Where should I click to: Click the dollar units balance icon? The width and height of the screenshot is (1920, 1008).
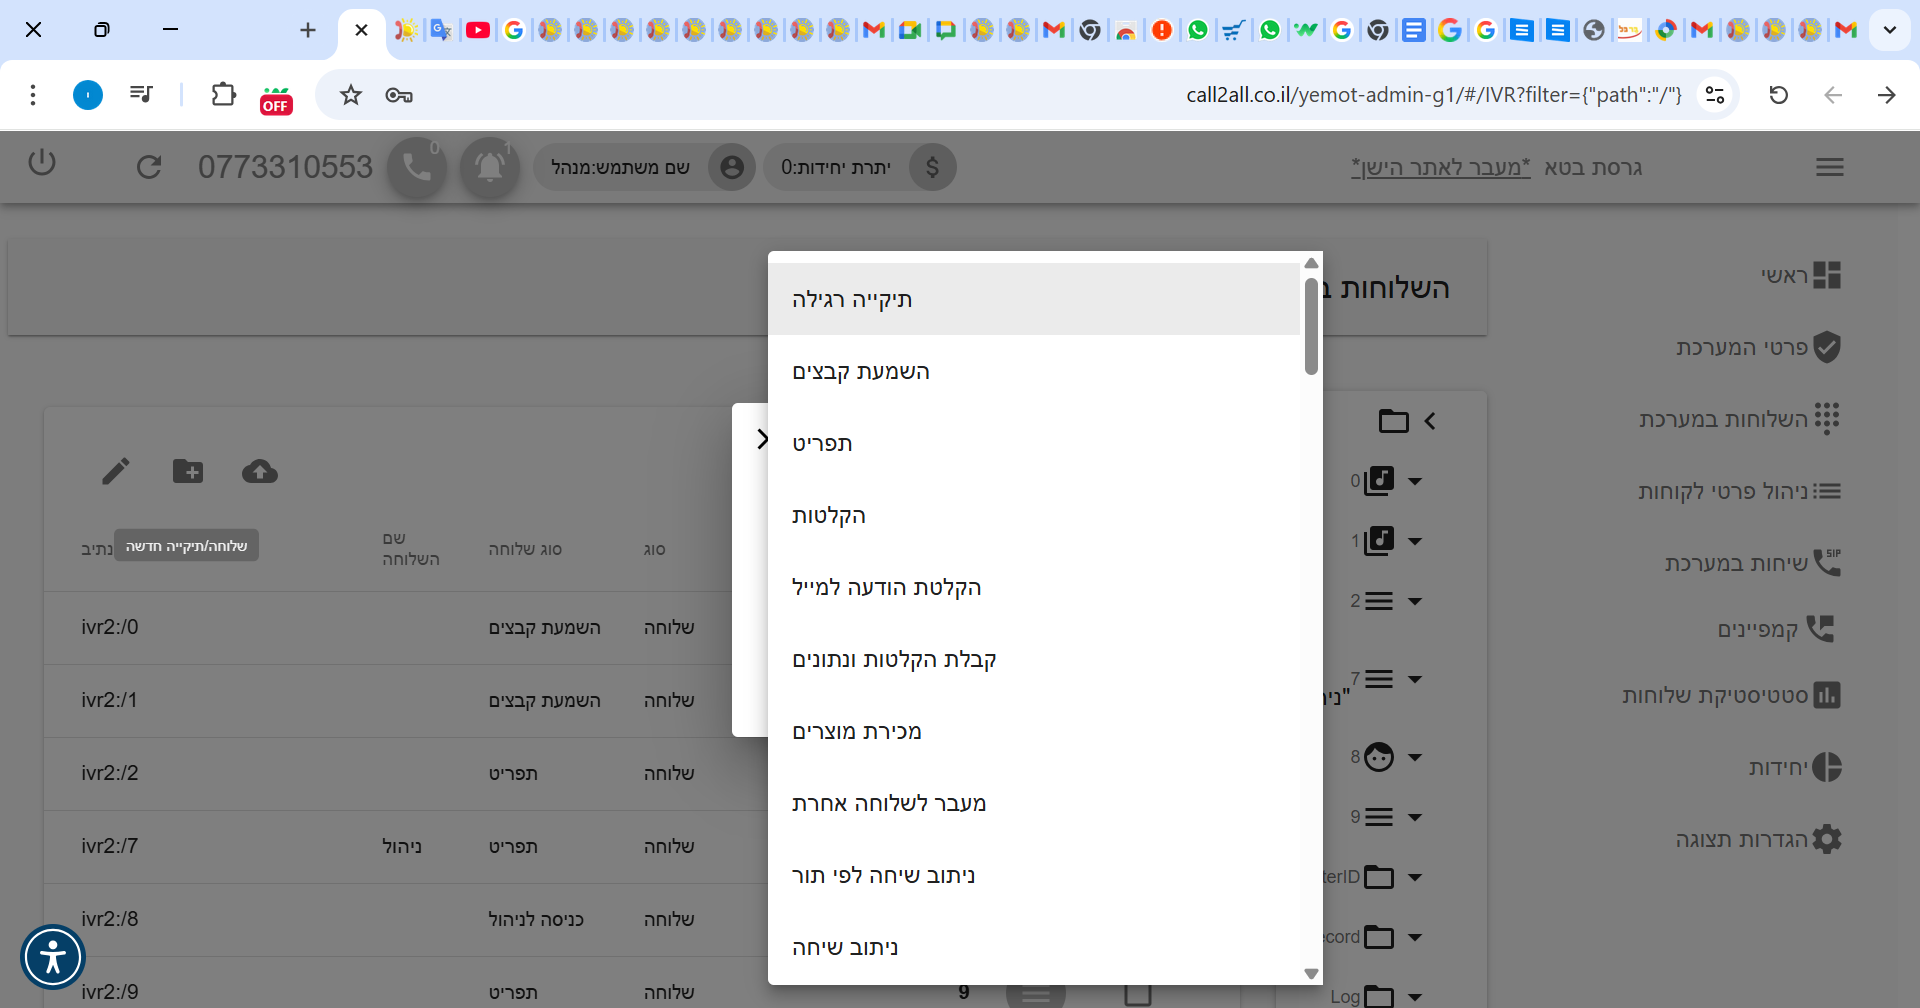tap(932, 167)
